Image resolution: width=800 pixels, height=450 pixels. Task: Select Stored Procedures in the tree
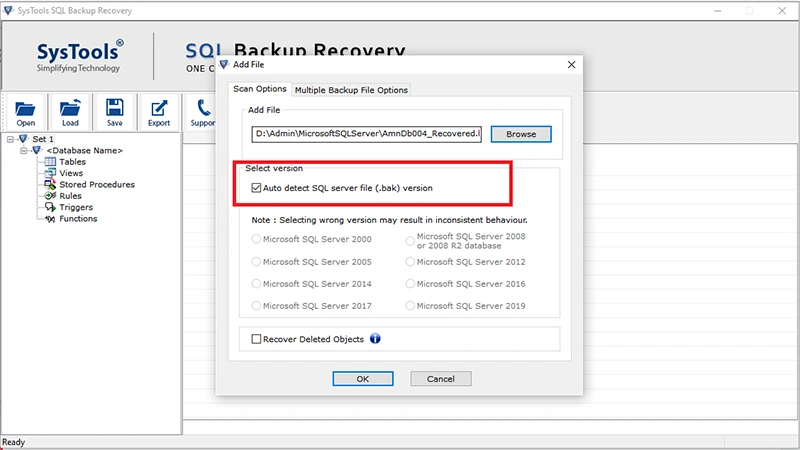pyautogui.click(x=97, y=184)
